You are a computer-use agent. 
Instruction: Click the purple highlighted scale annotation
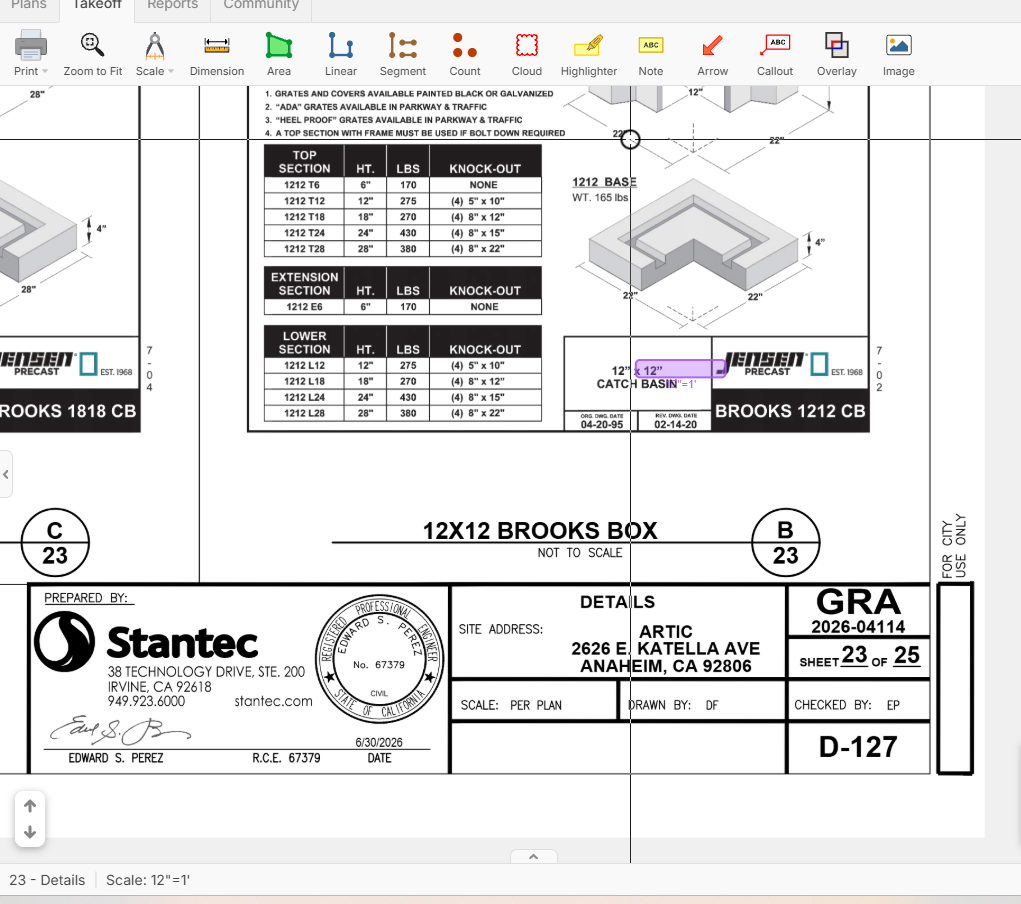(x=680, y=369)
